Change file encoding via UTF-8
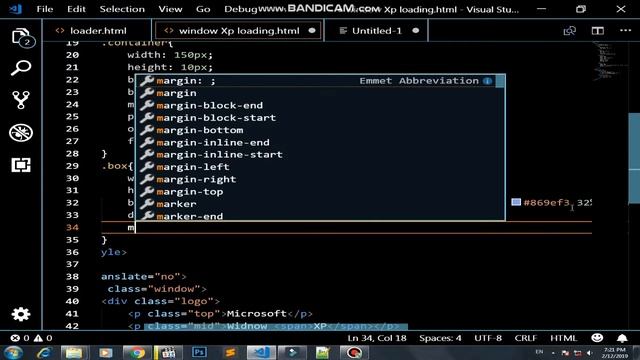640x360 pixels. click(x=488, y=338)
